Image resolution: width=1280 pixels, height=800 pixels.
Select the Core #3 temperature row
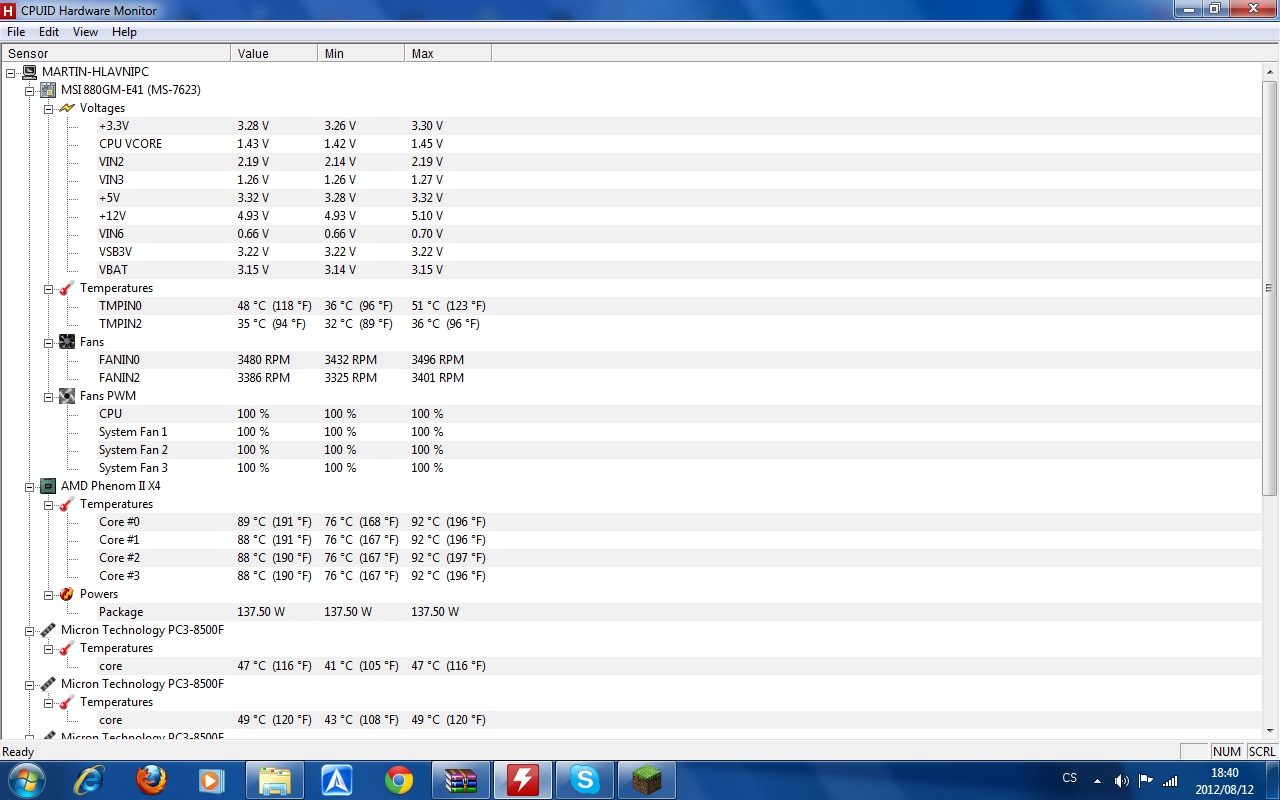[631, 576]
